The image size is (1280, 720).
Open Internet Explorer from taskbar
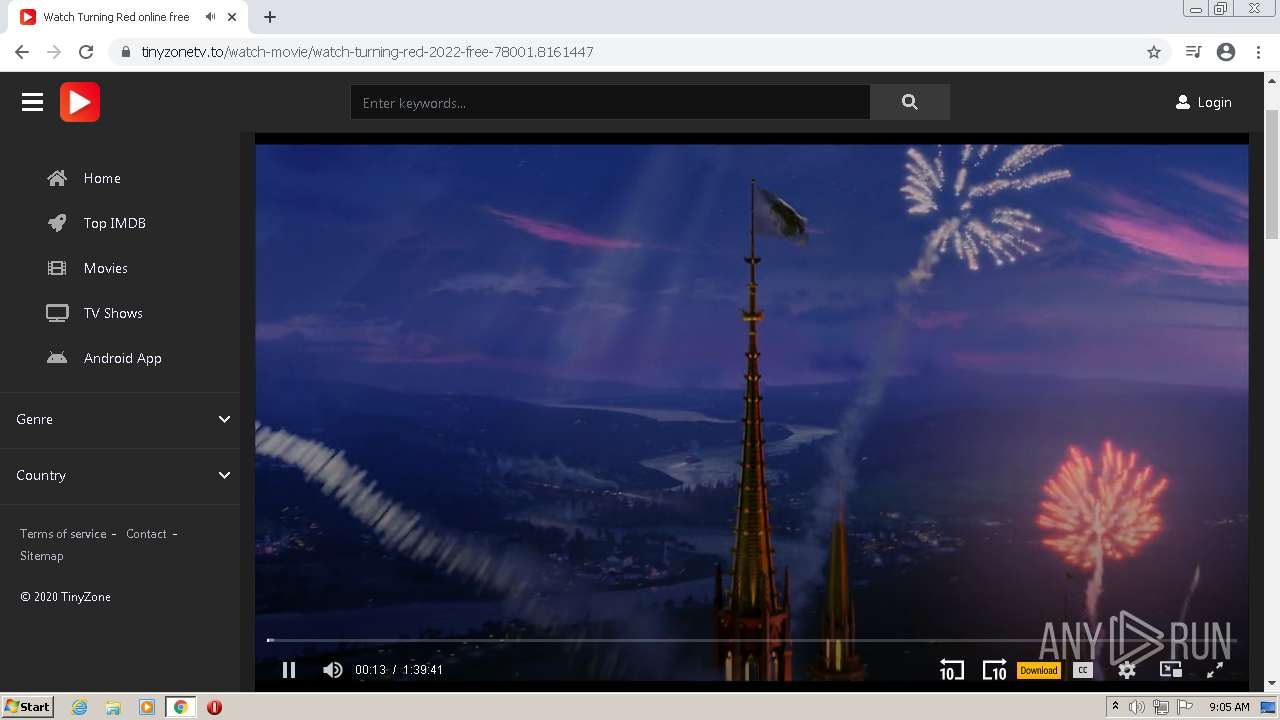tap(79, 707)
